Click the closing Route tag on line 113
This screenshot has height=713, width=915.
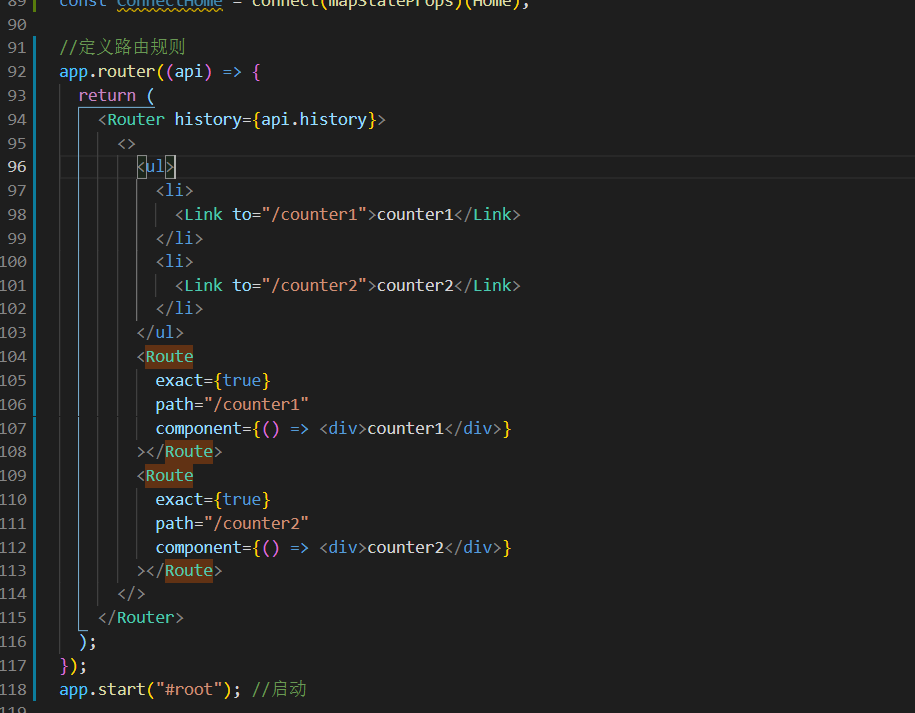(189, 570)
